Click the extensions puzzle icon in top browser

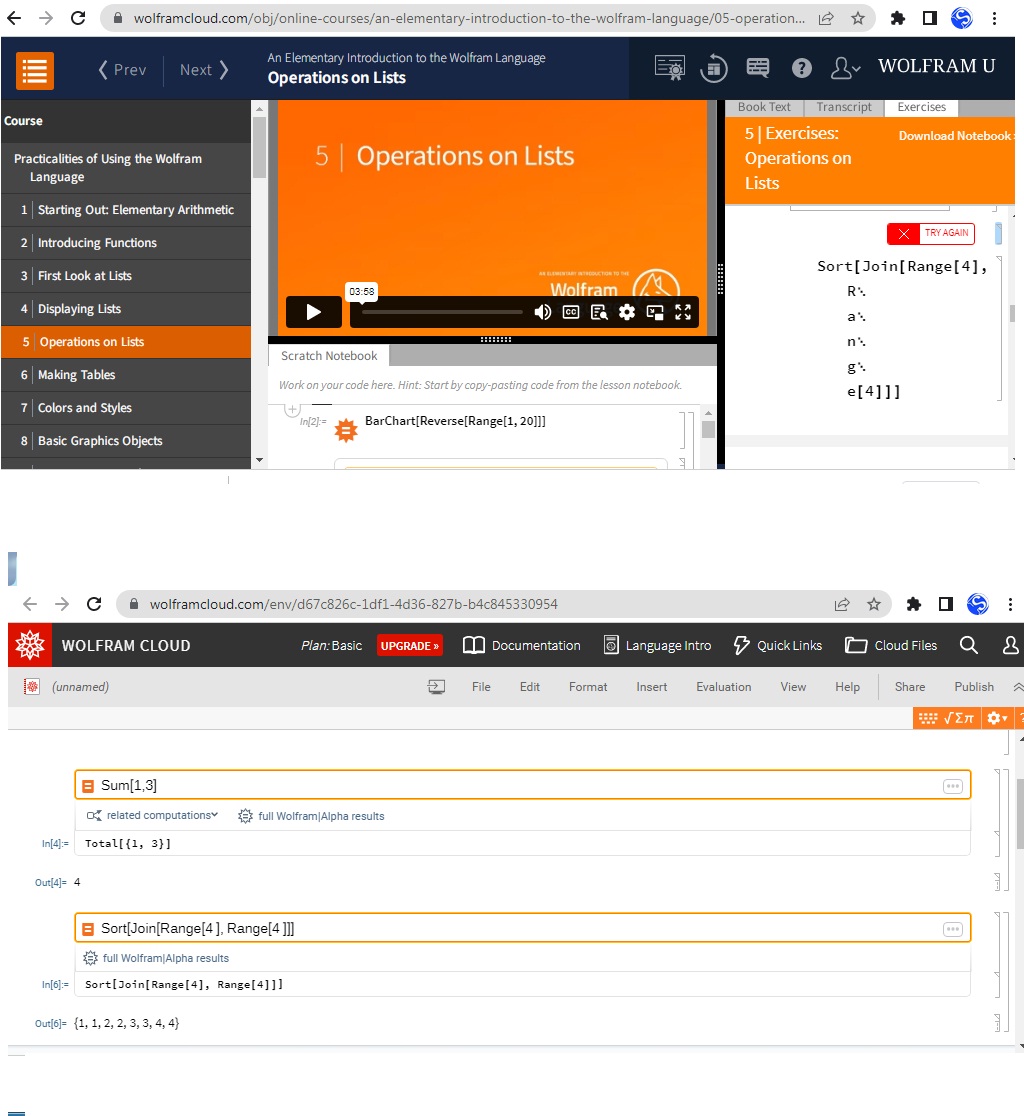pos(898,19)
